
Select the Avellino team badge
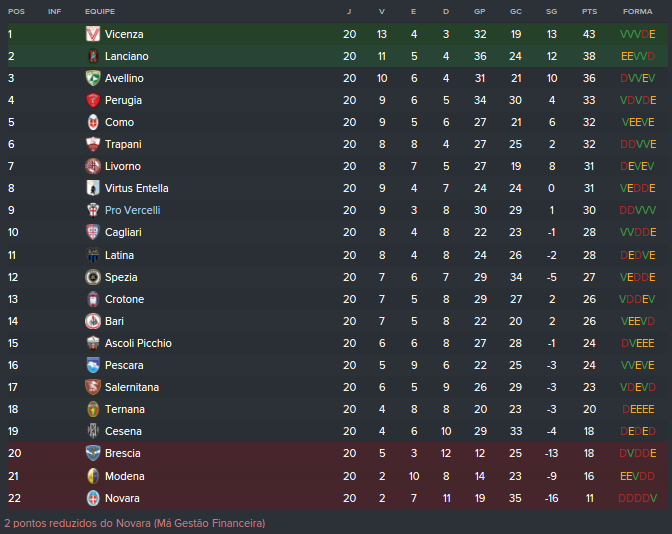click(93, 78)
